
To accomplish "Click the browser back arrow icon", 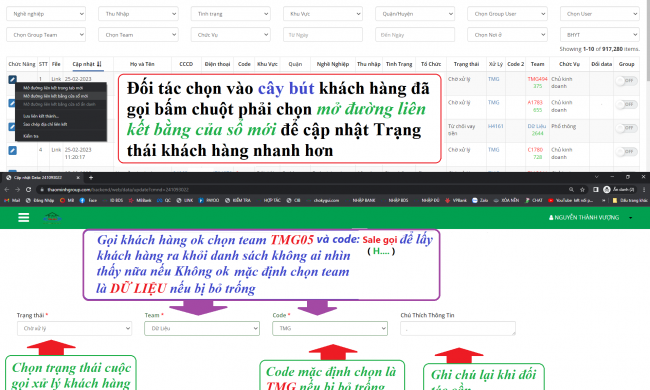I will click(7, 189).
